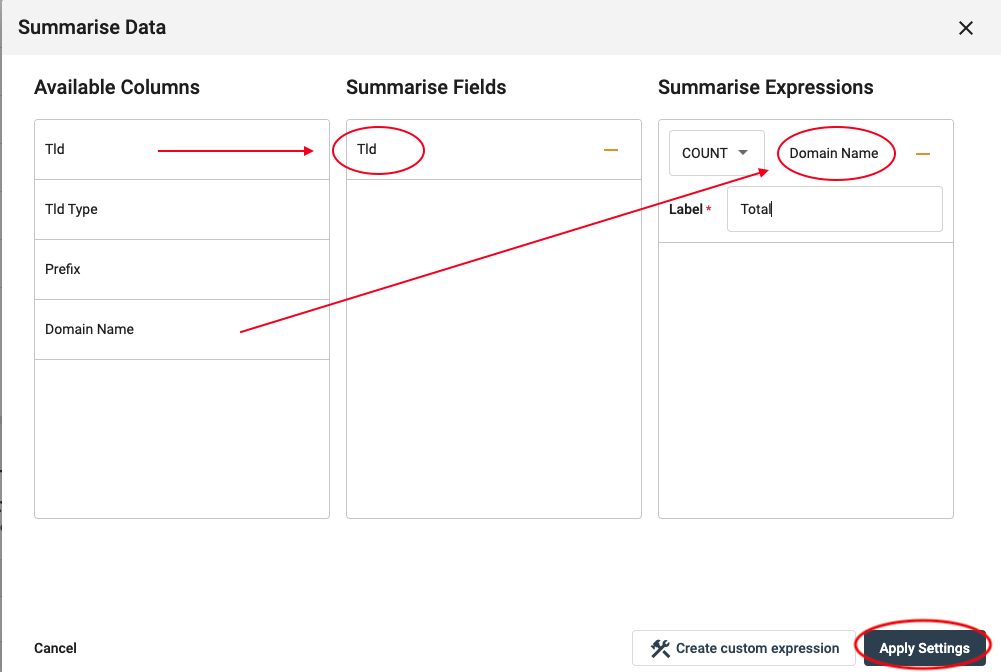Click the Summarise Fields heading
The width and height of the screenshot is (1001, 672).
pos(426,87)
